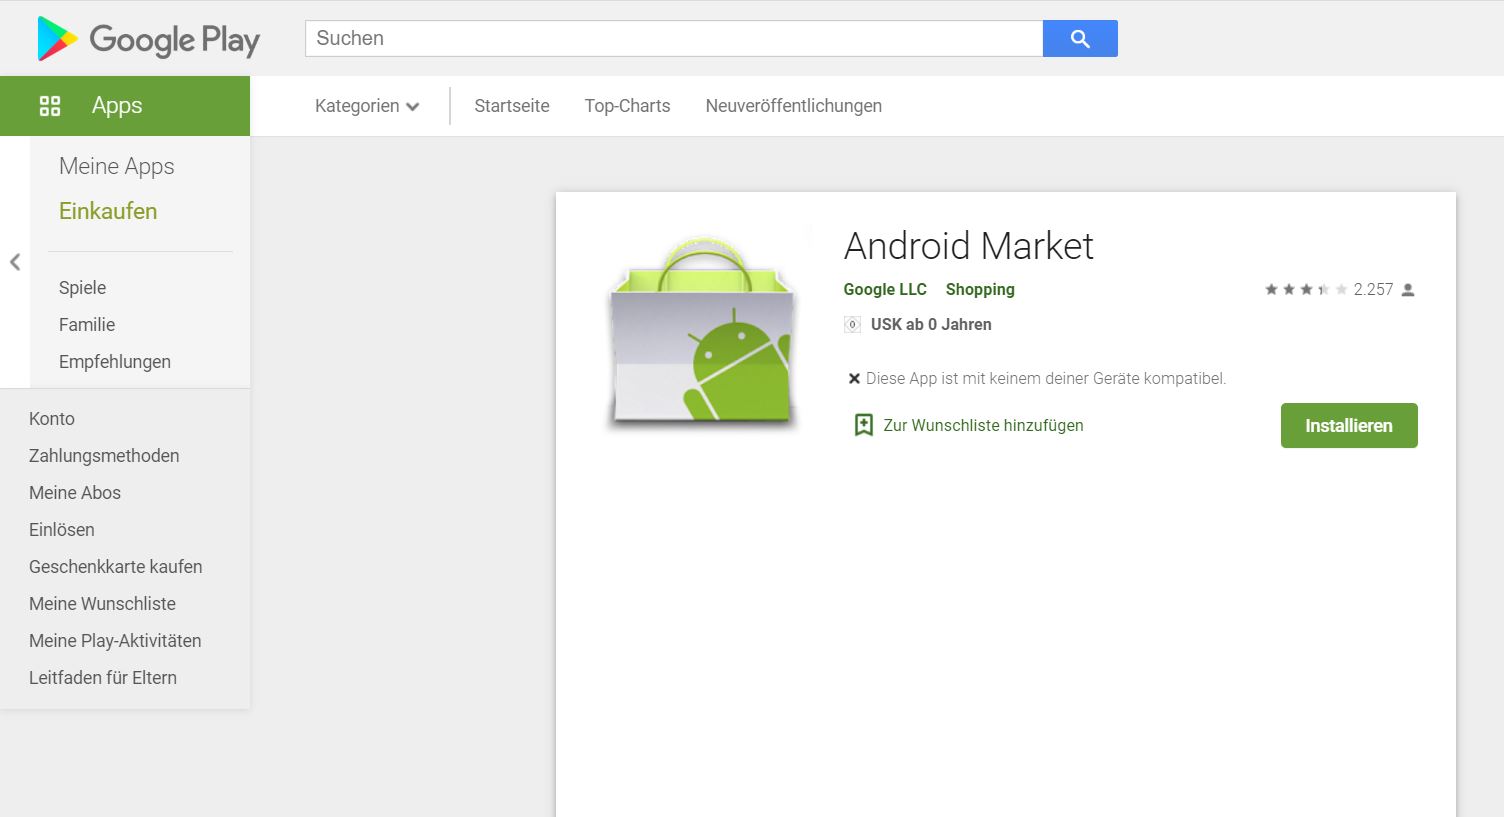
Task: Open the Shopping category link
Action: pyautogui.click(x=980, y=289)
